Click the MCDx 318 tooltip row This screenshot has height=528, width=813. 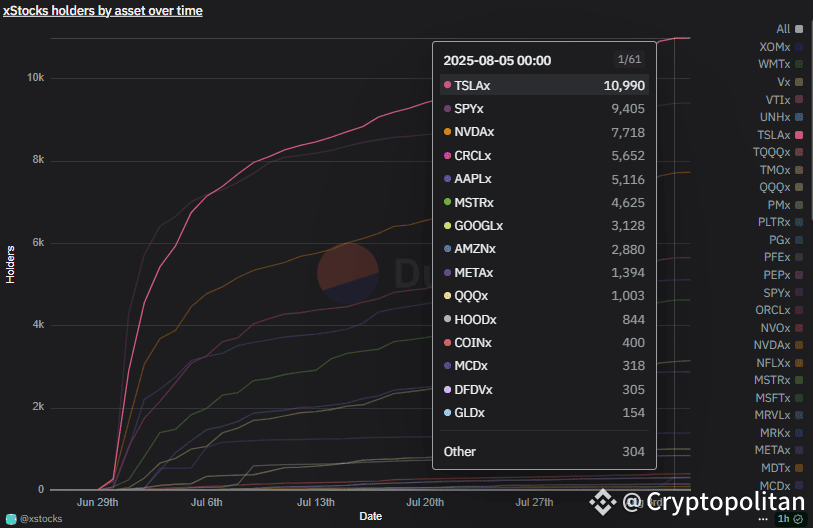coord(544,366)
